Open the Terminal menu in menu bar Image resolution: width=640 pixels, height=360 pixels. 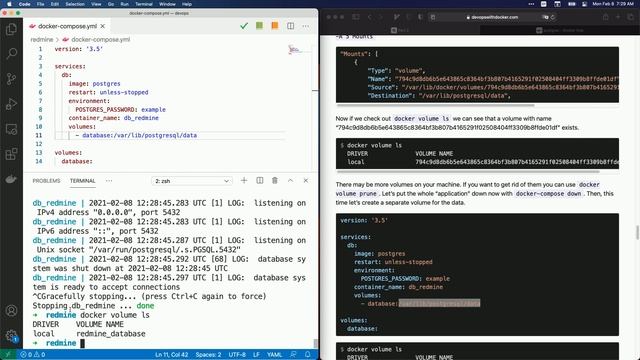click(x=144, y=4)
